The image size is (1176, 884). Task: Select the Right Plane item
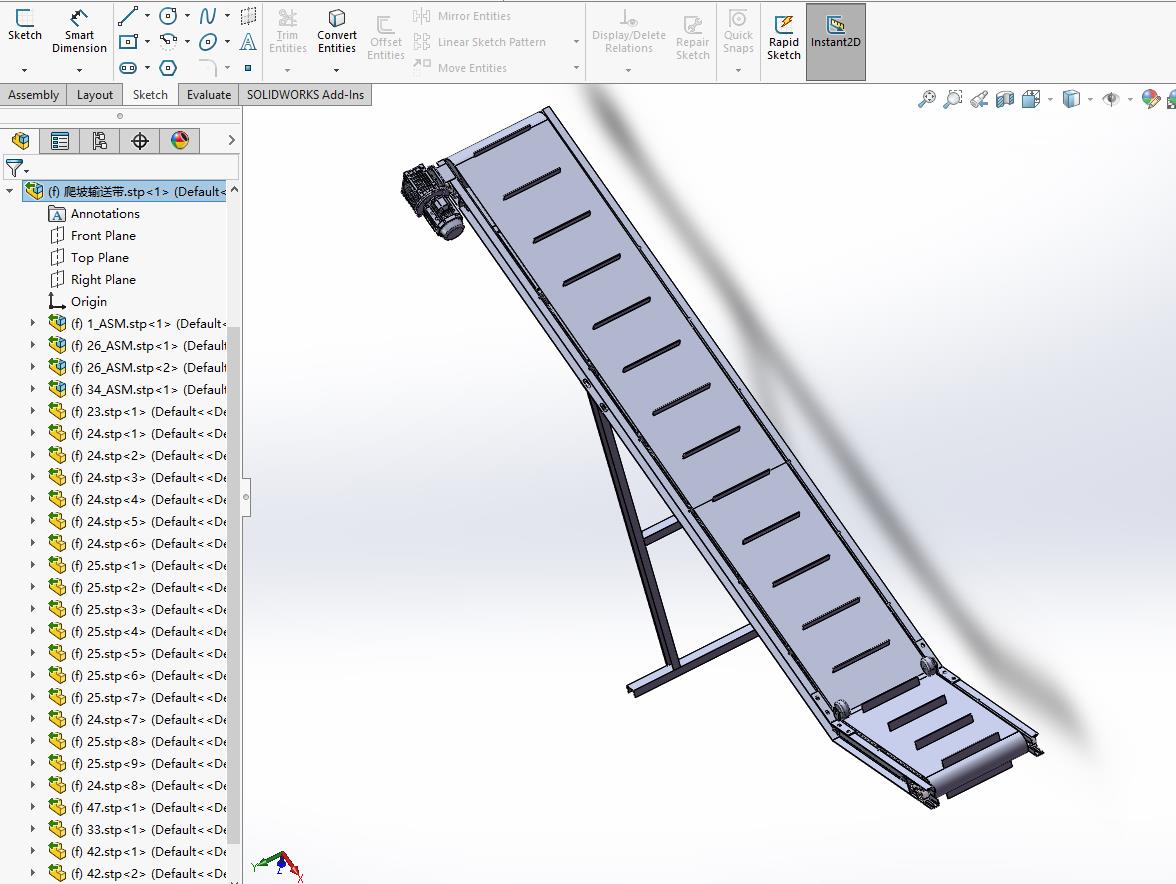click(103, 280)
